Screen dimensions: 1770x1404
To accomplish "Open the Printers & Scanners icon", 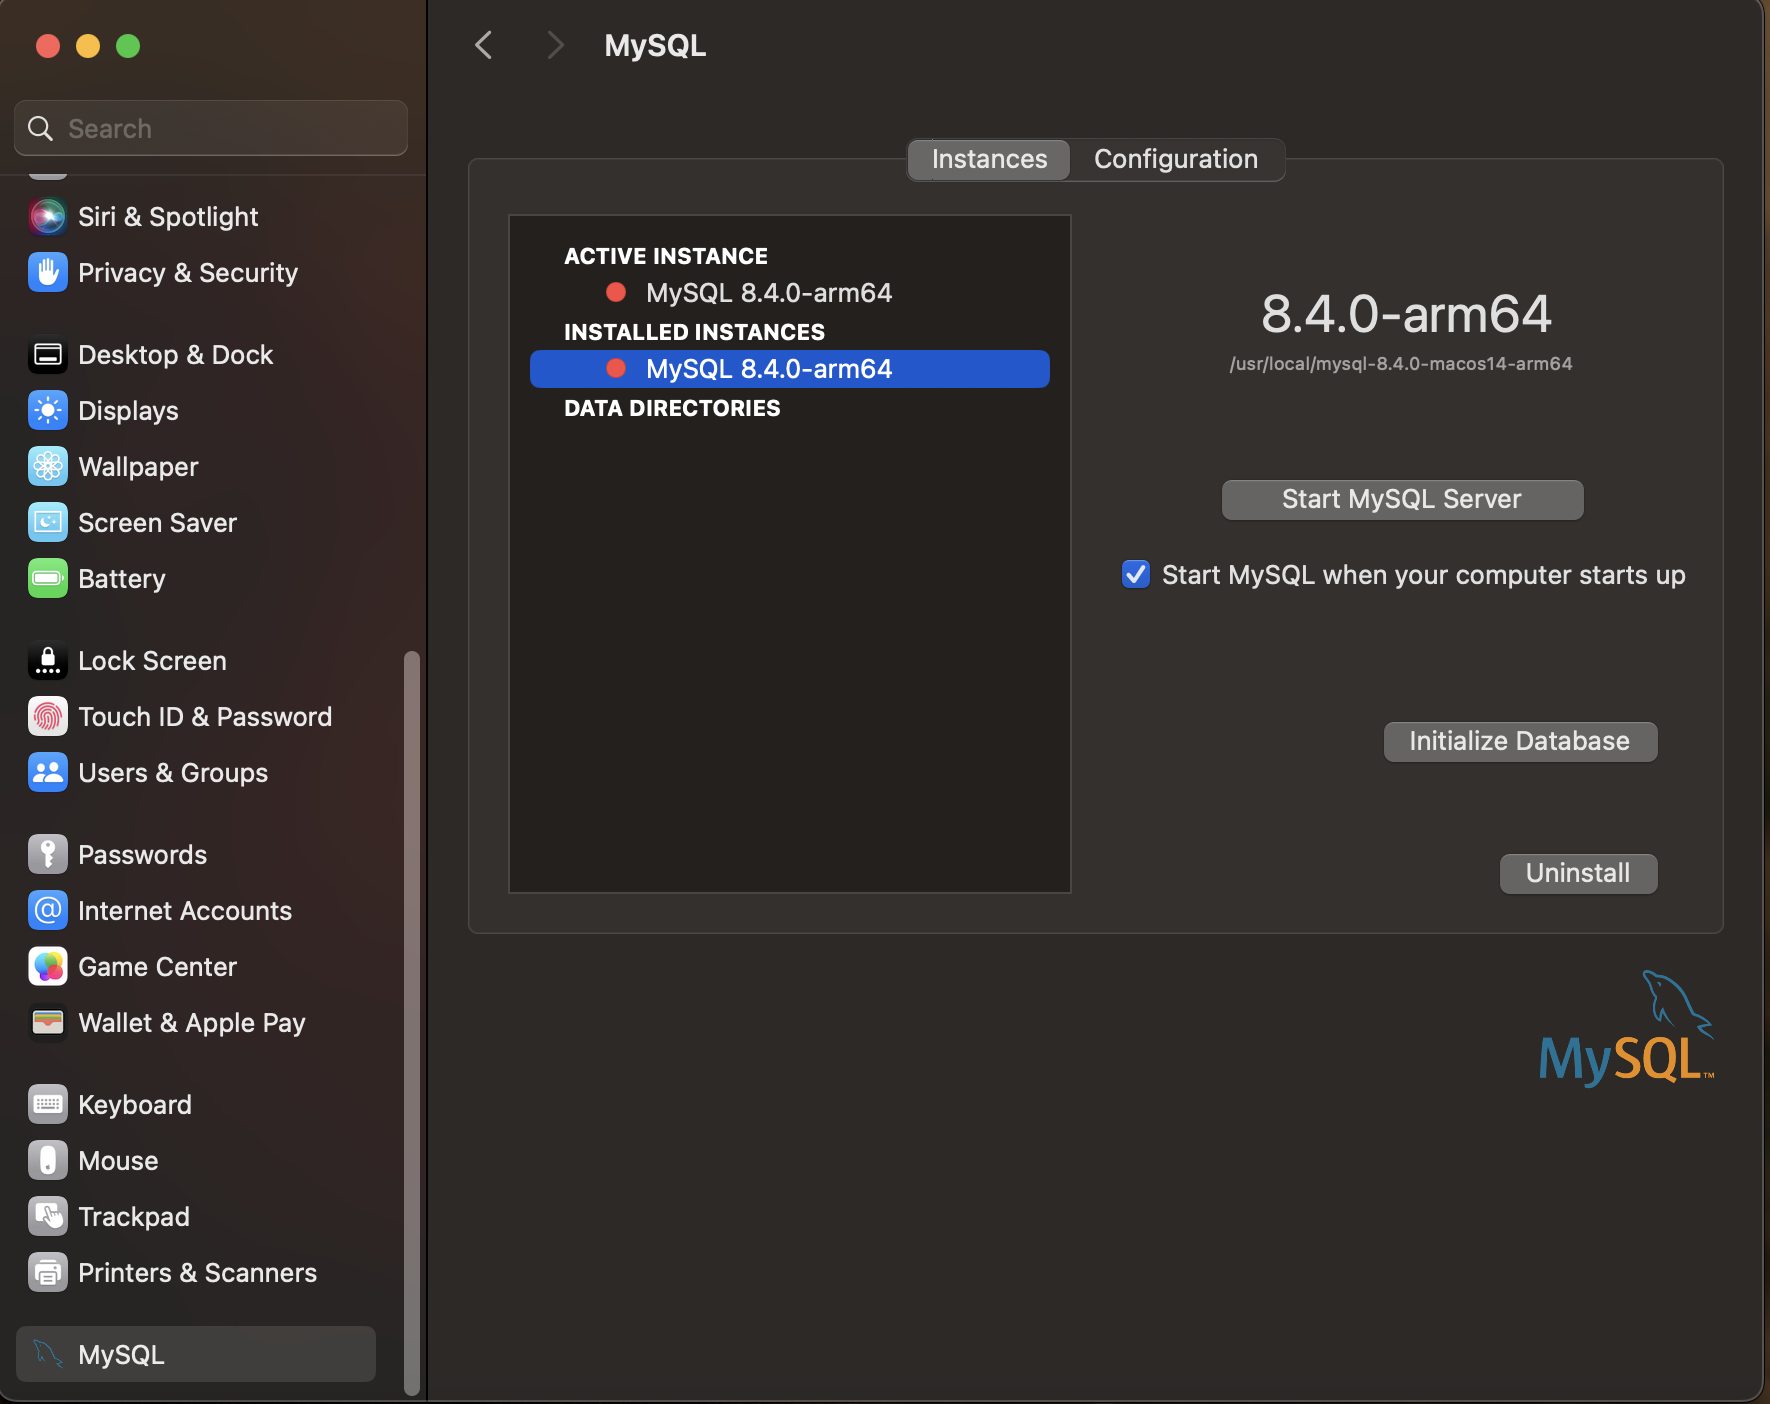I will (48, 1272).
